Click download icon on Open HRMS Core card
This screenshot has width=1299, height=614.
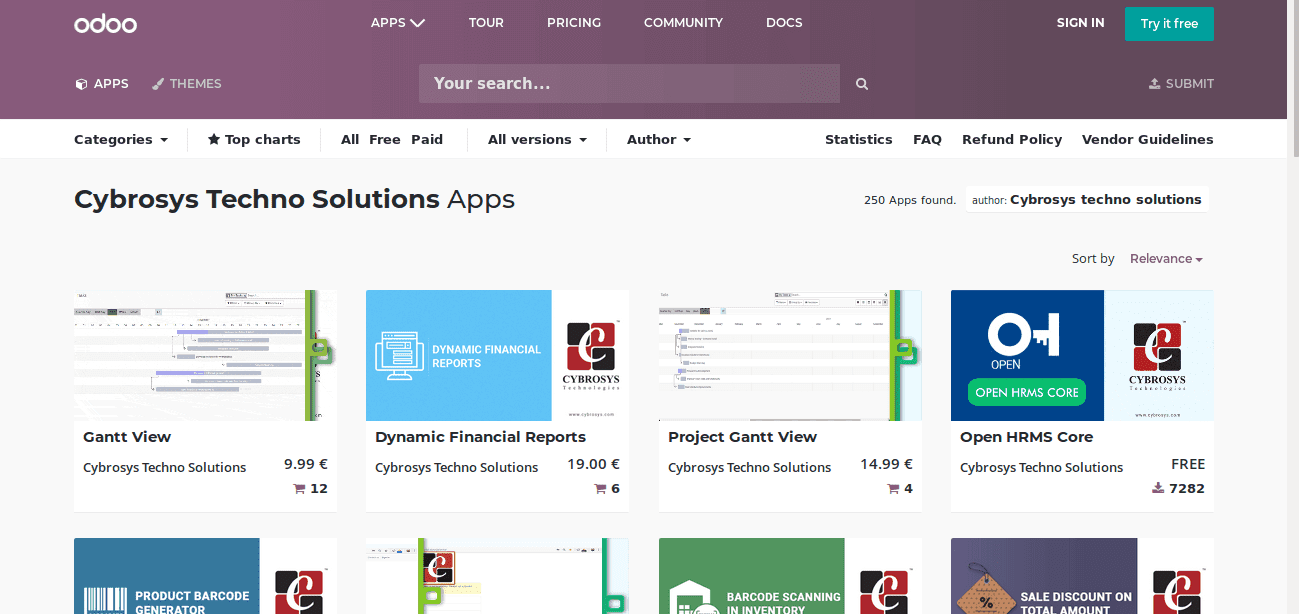point(1158,489)
